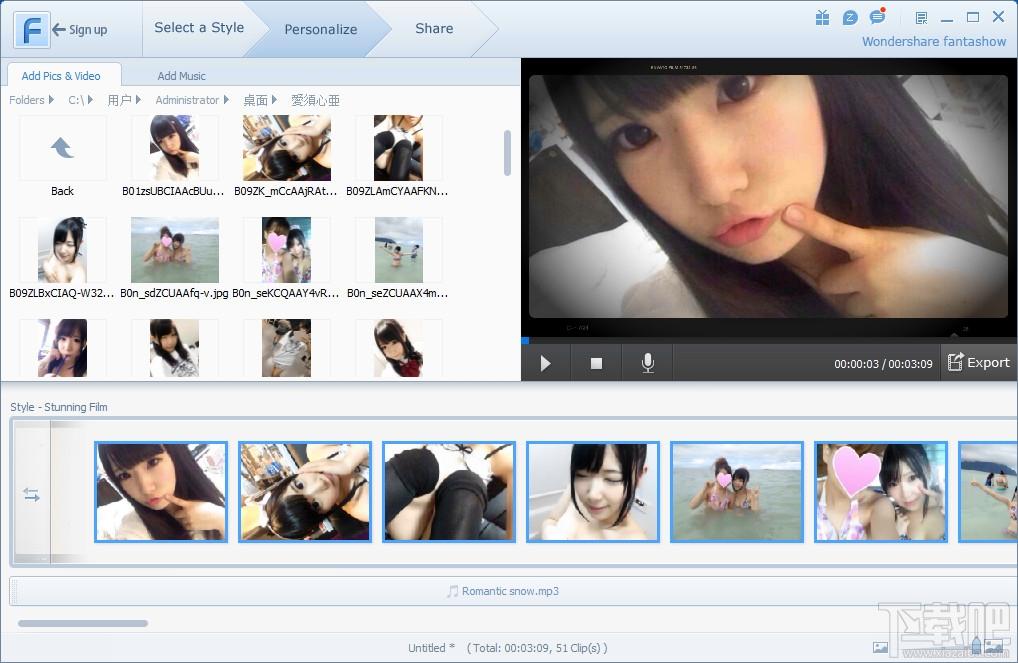
Task: Open the Share step
Action: (434, 29)
